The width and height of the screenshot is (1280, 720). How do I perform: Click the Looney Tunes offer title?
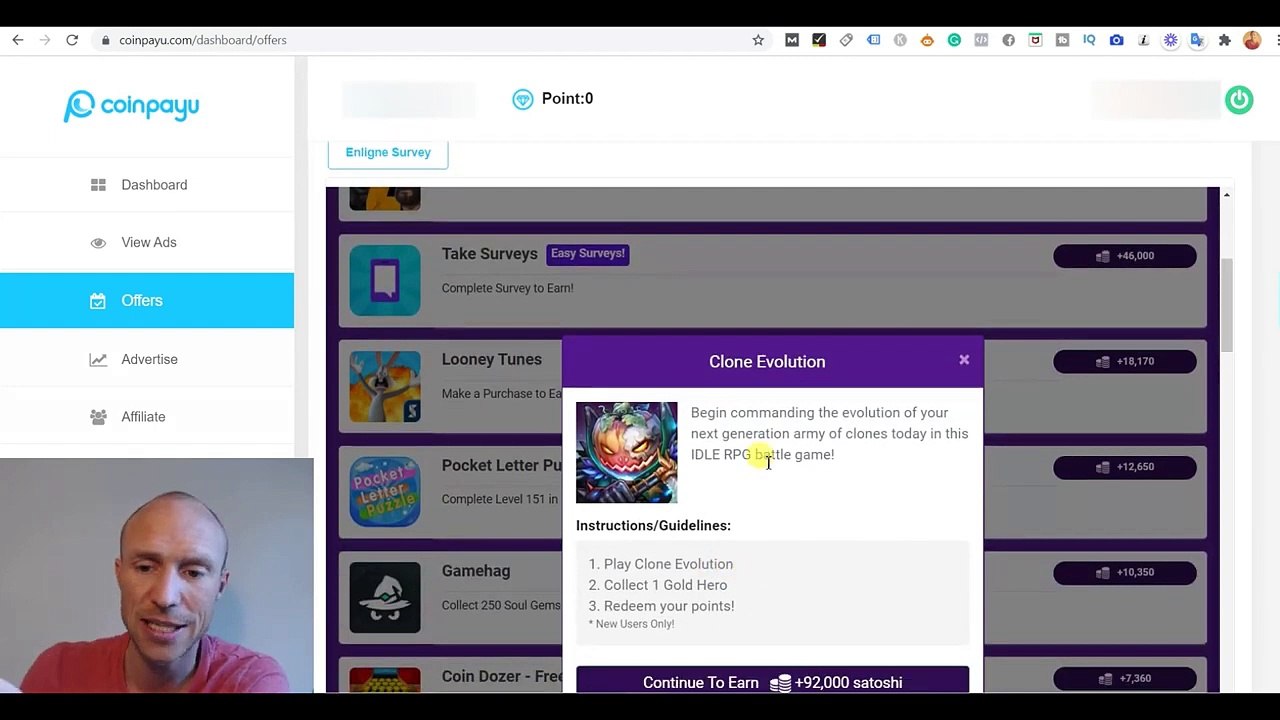tap(492, 359)
